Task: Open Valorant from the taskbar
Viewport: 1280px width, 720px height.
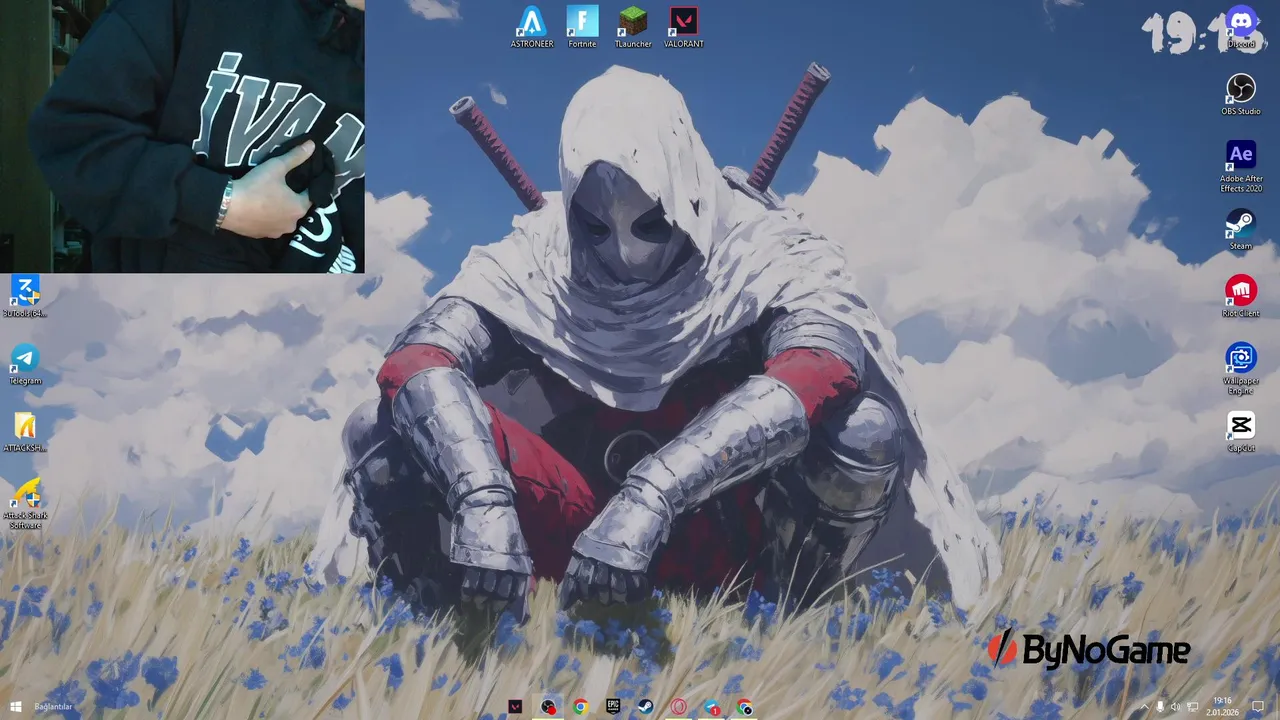Action: (x=515, y=707)
